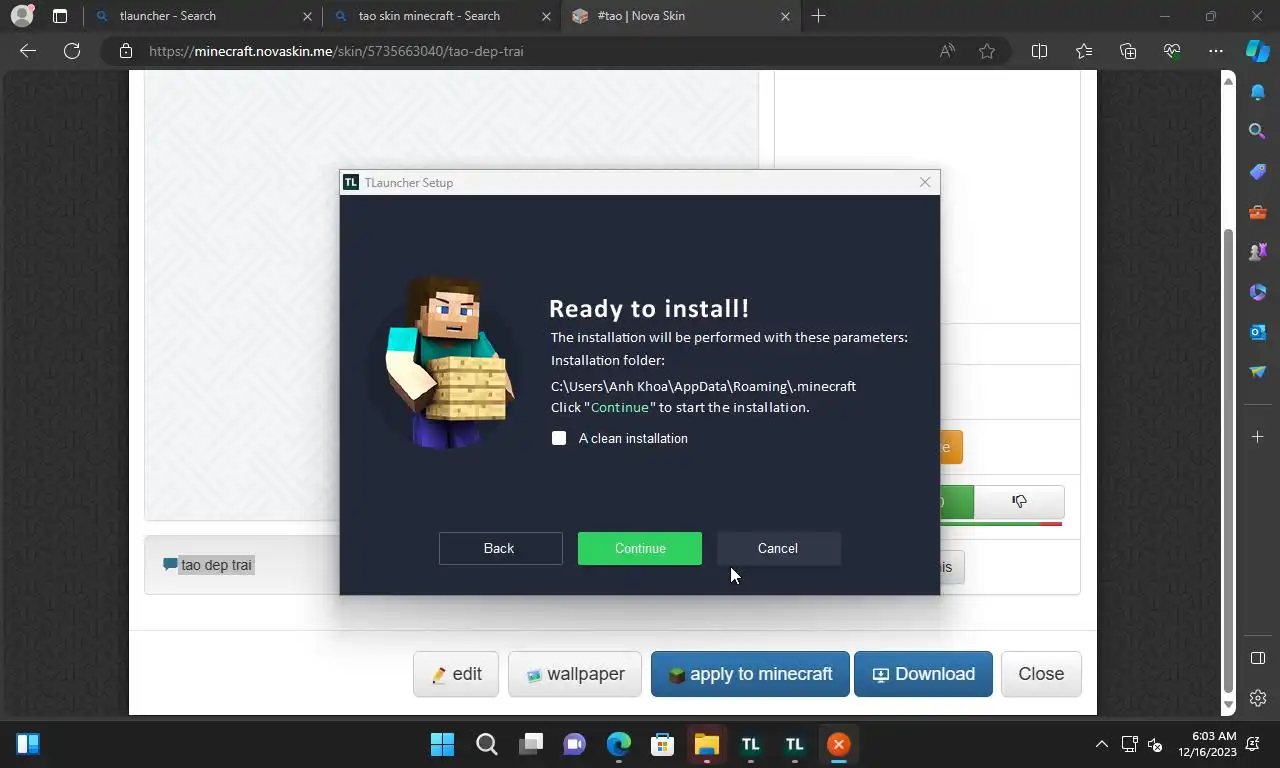The height and width of the screenshot is (768, 1280).
Task: Click the 'tao dep trai' skin title
Action: tap(216, 565)
